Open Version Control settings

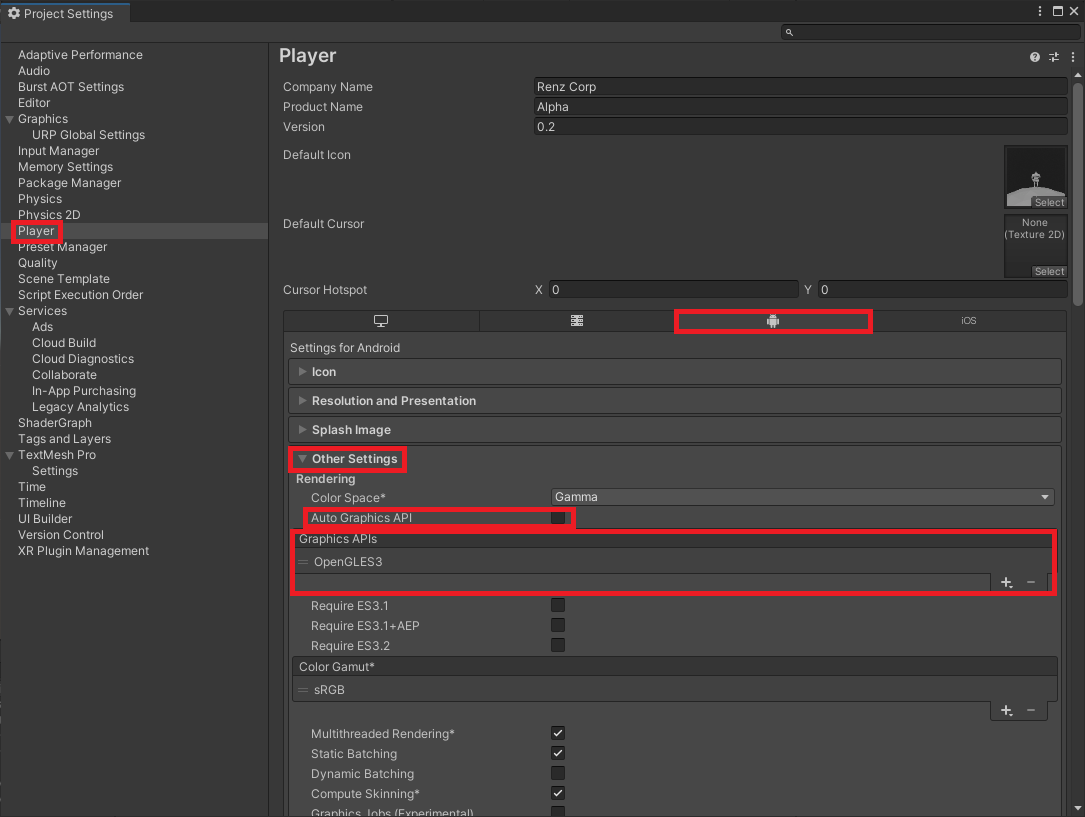(x=61, y=535)
